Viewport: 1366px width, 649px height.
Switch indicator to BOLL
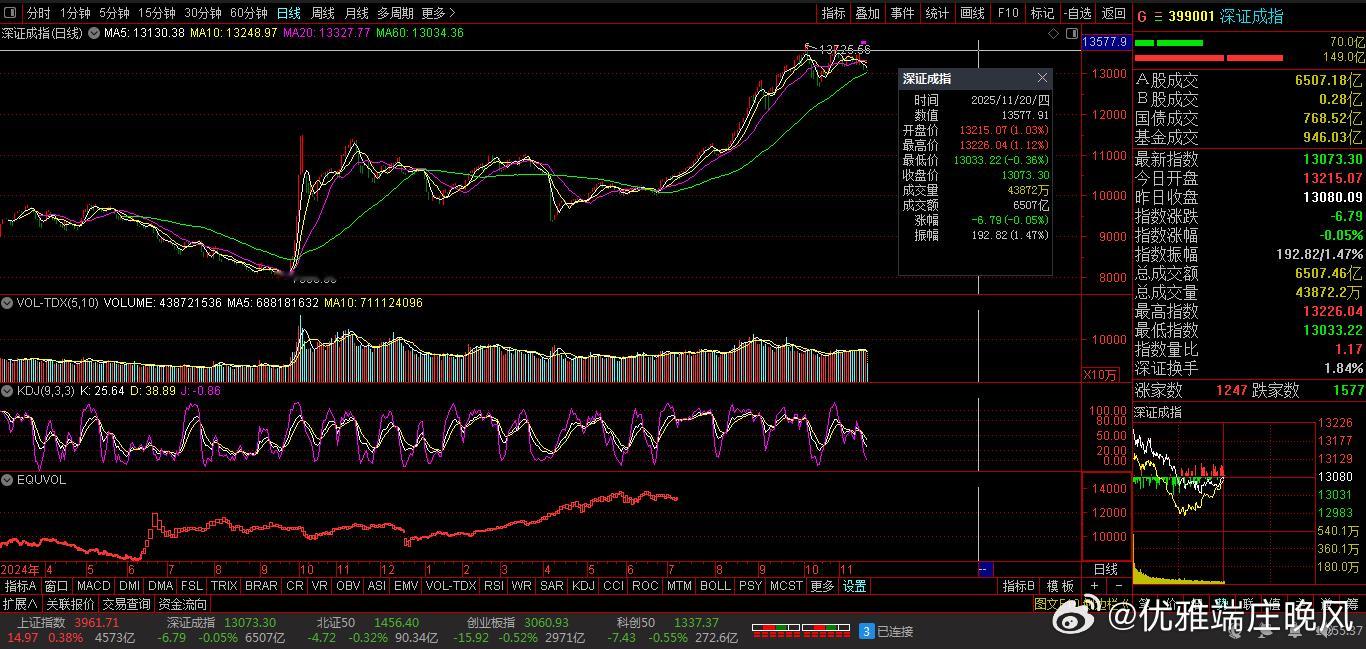point(715,586)
